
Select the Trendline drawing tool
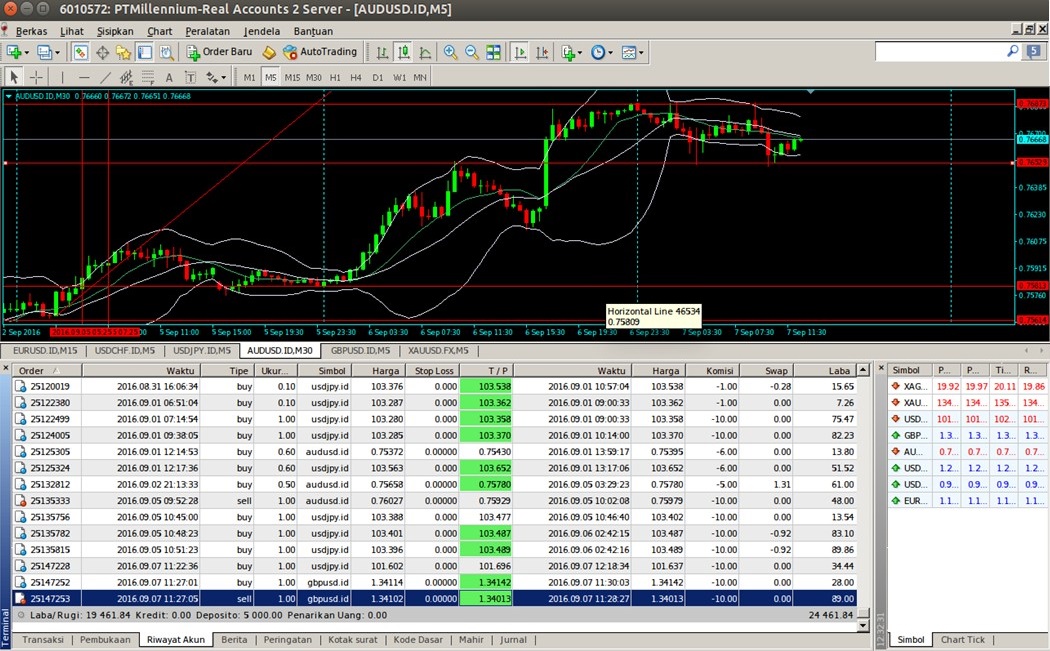(105, 78)
